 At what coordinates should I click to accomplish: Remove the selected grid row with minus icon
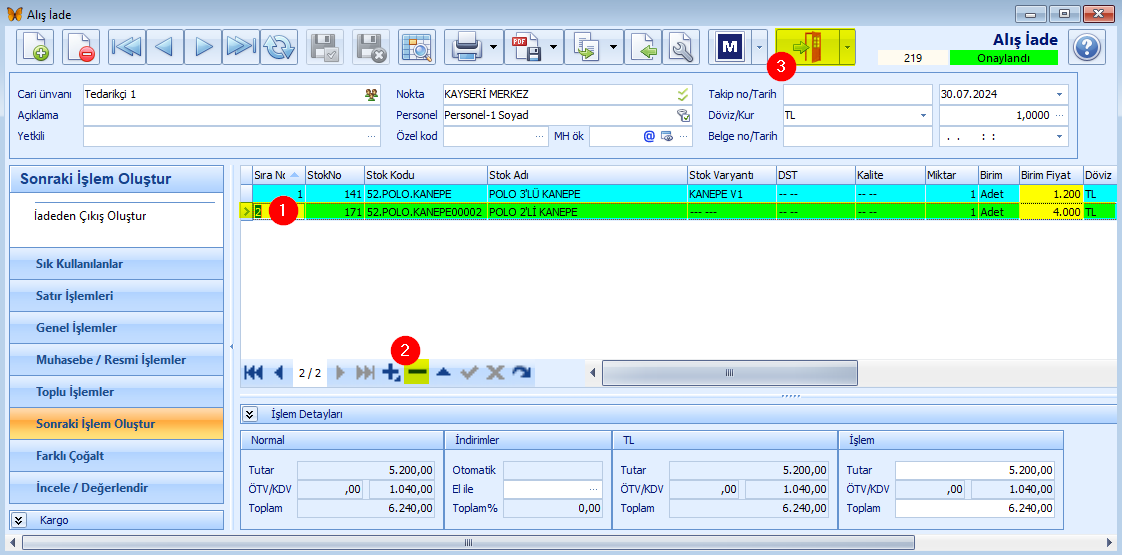tap(416, 372)
